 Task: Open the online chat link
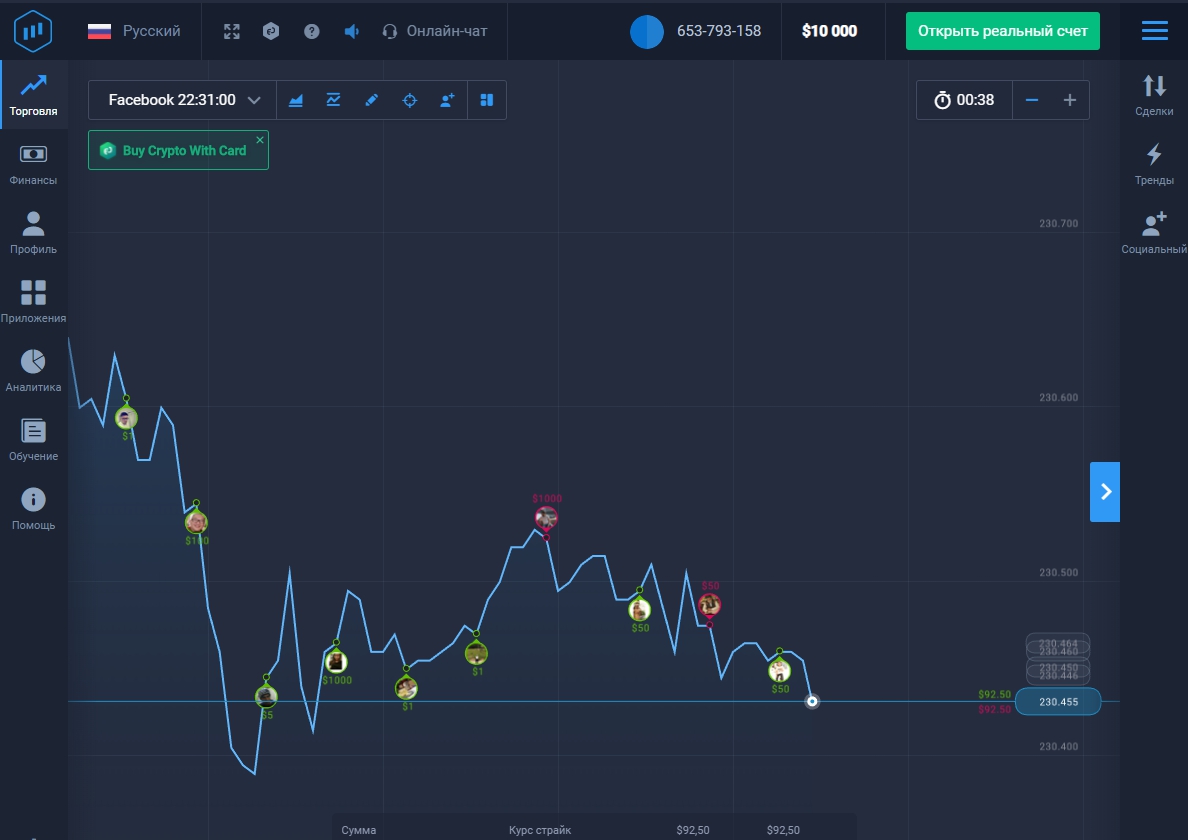(x=435, y=31)
